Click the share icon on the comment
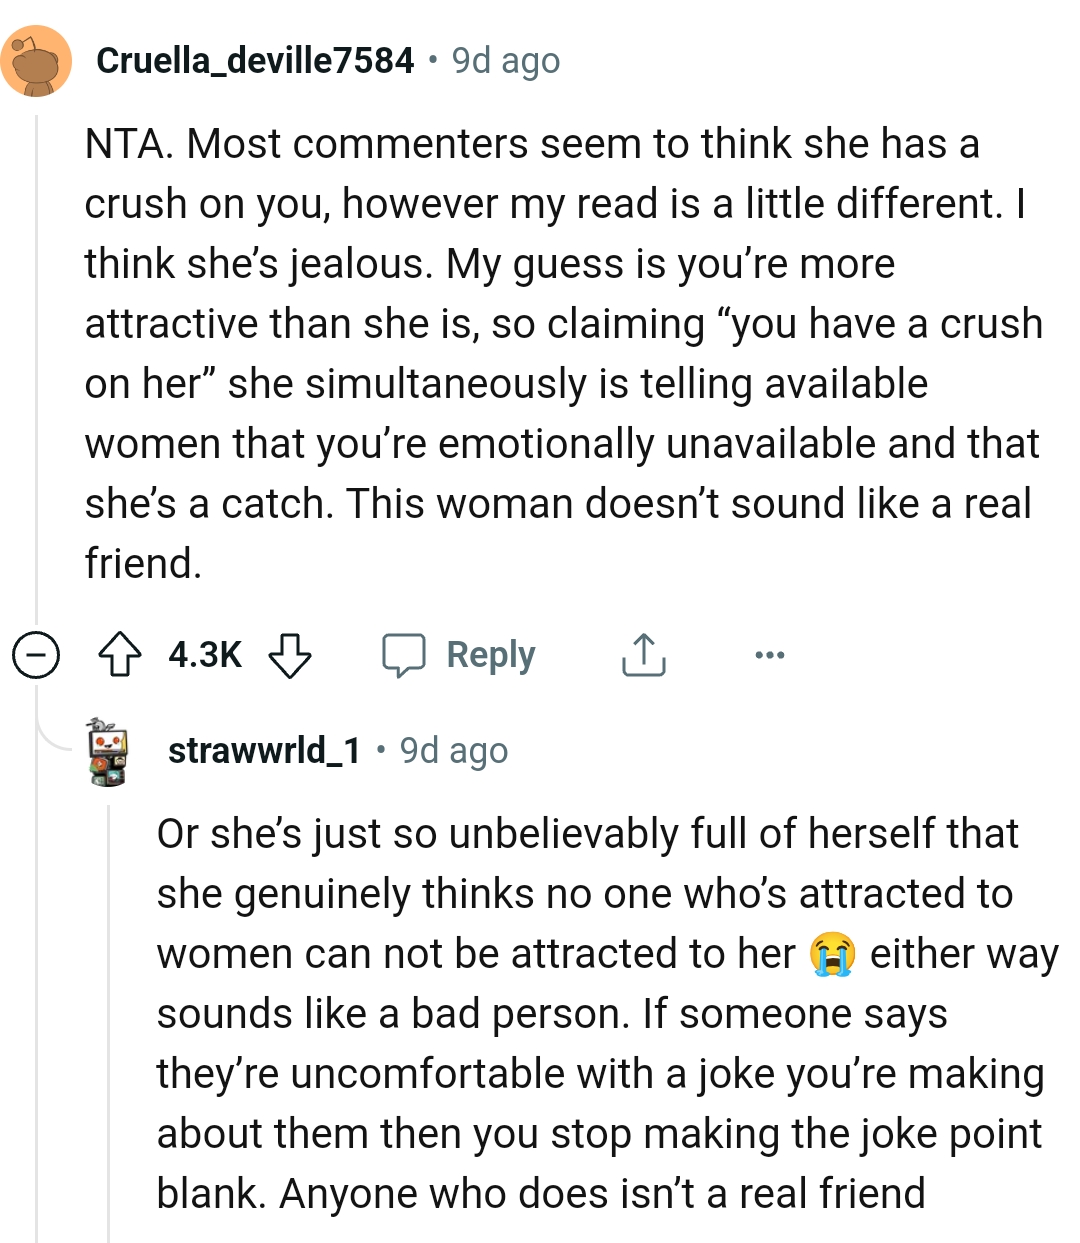Screen dimensions: 1080x1243 tap(643, 656)
